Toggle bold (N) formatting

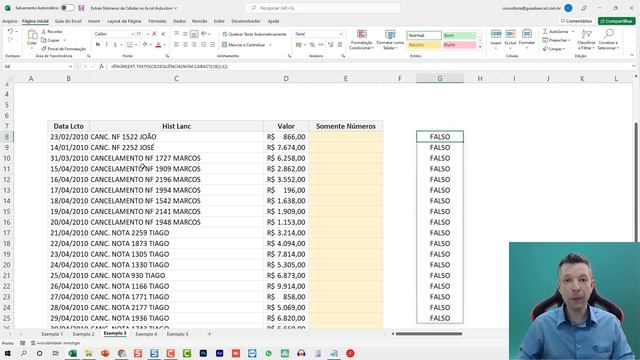(98, 45)
